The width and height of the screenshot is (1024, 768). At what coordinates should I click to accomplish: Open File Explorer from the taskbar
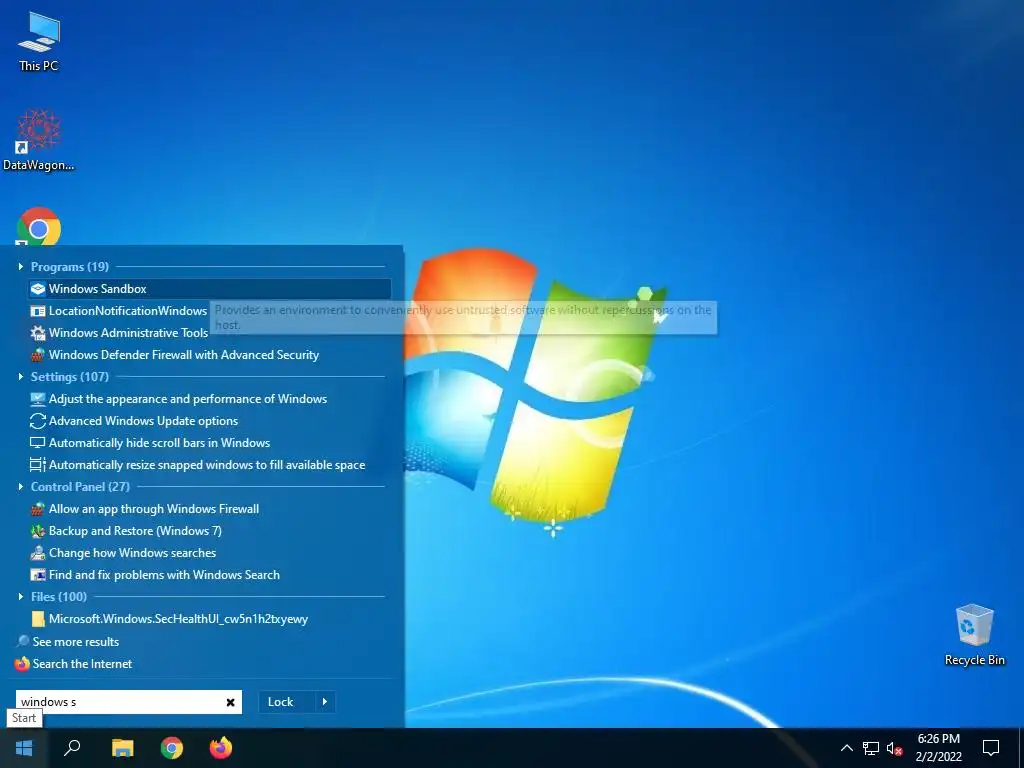click(122, 748)
